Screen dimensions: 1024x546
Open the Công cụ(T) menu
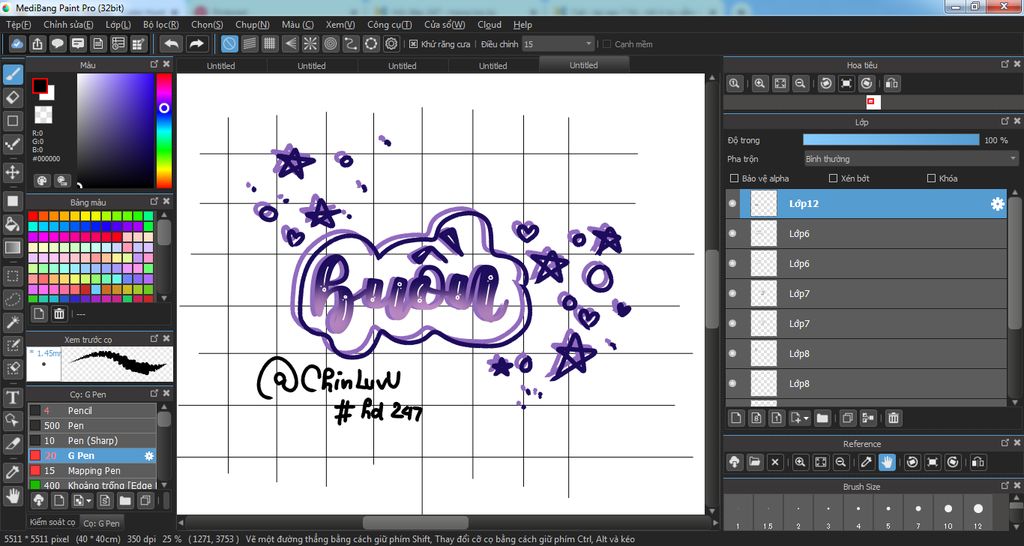click(389, 25)
